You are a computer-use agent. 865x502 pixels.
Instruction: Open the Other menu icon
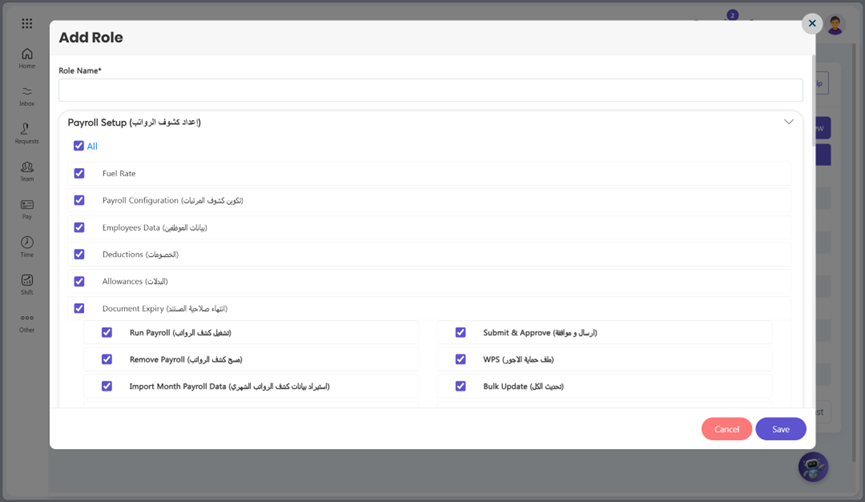[x=27, y=318]
